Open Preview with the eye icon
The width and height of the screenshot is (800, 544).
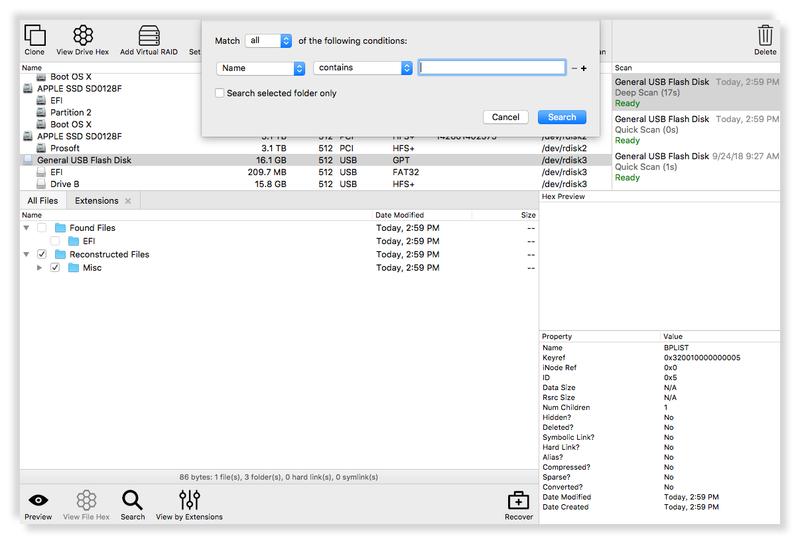[38, 500]
